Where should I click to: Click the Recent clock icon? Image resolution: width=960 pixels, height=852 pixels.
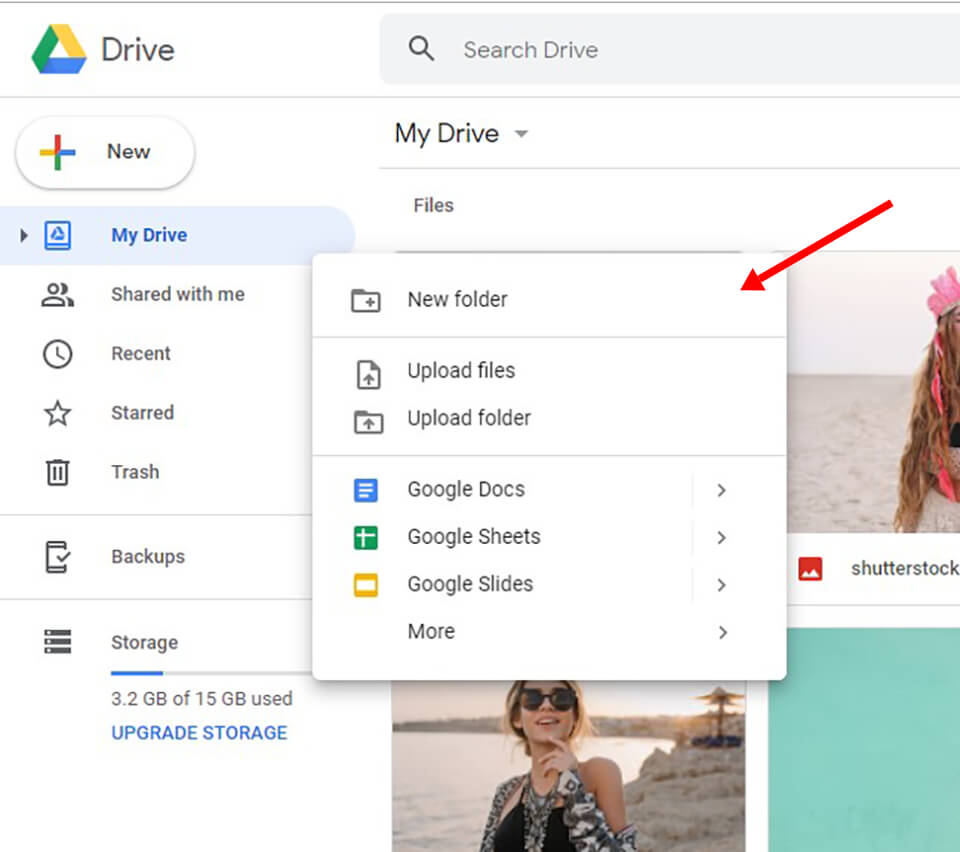(x=58, y=354)
